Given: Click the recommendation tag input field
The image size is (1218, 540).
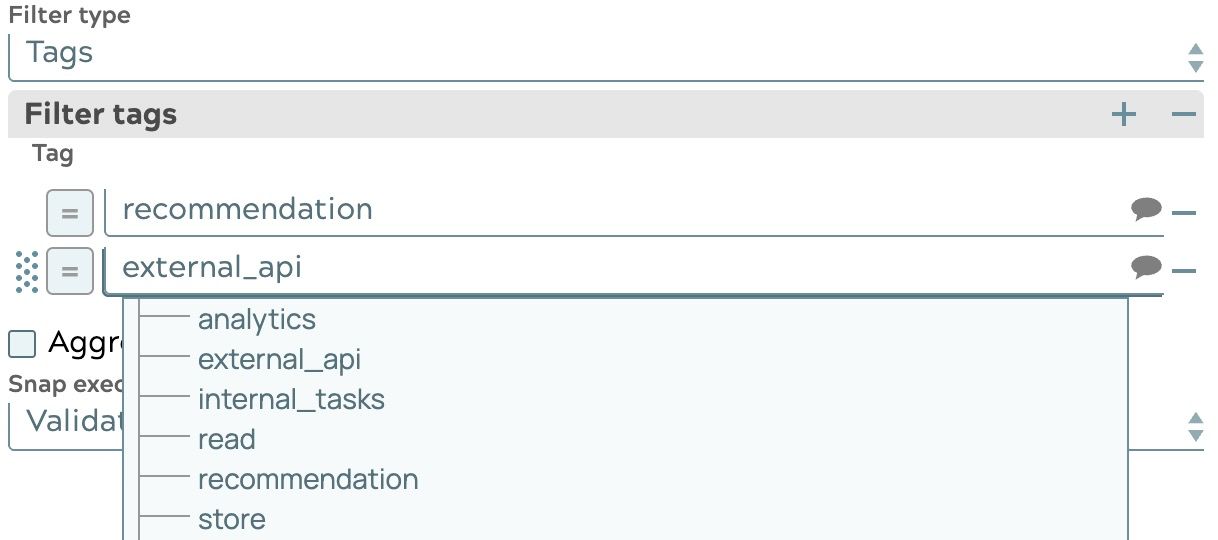Looking at the screenshot, I should click(620, 210).
